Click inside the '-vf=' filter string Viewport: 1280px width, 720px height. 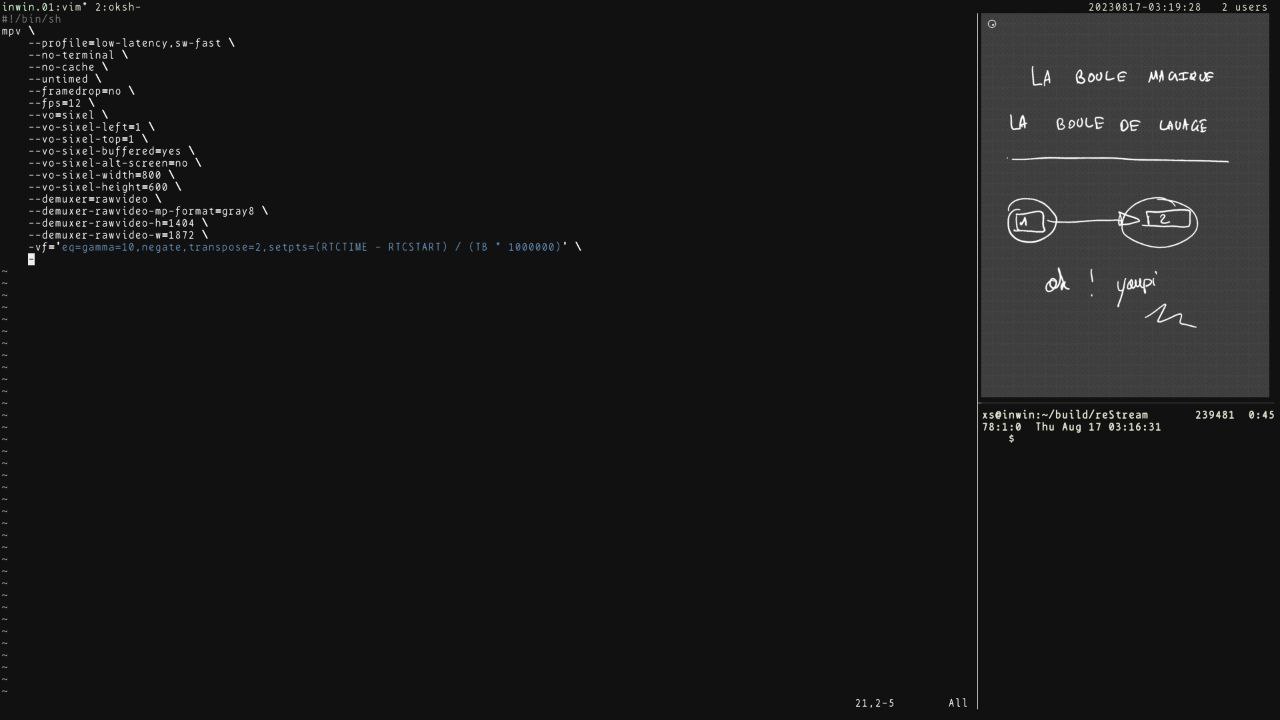(x=311, y=247)
